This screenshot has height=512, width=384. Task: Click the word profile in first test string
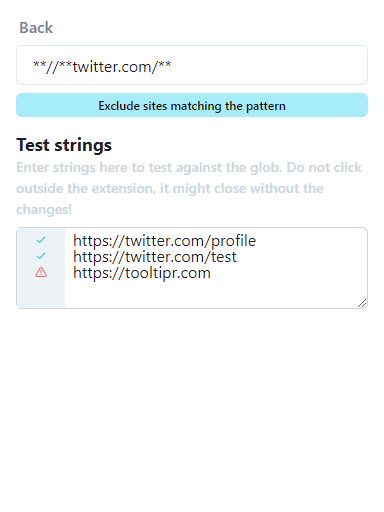[x=234, y=241]
